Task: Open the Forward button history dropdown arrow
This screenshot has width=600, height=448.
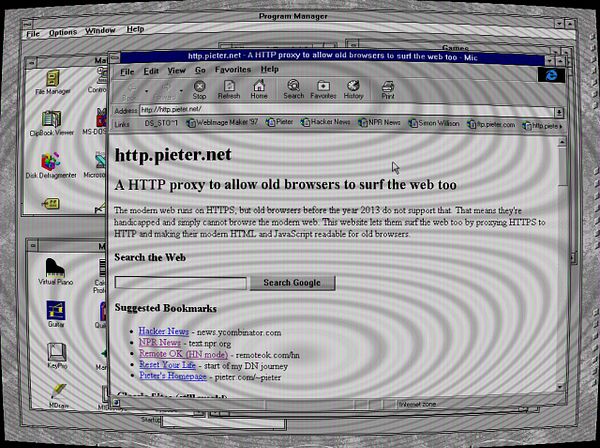Action: coord(181,92)
